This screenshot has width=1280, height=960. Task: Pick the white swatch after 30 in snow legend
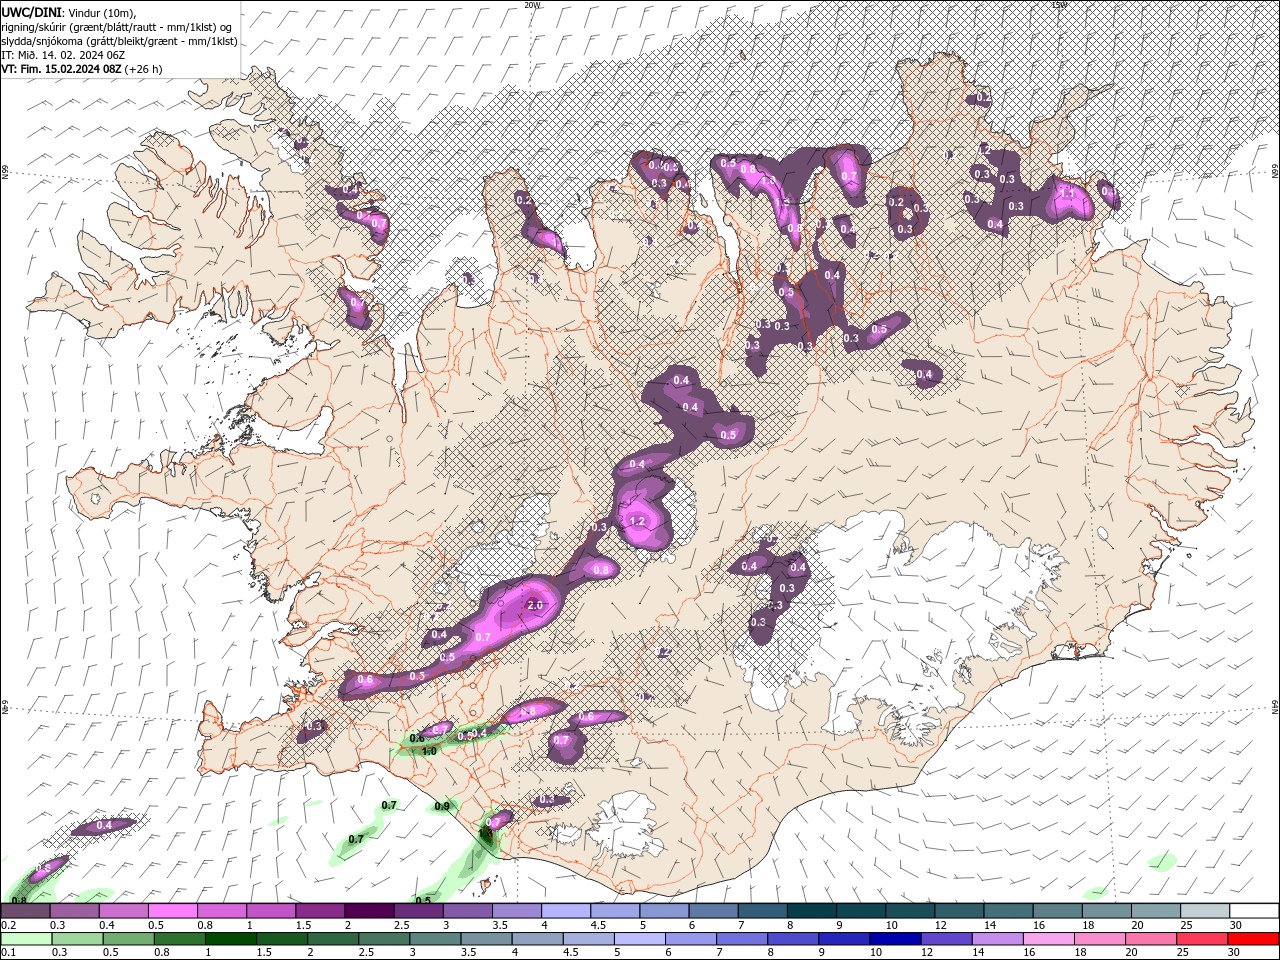tap(1254, 910)
